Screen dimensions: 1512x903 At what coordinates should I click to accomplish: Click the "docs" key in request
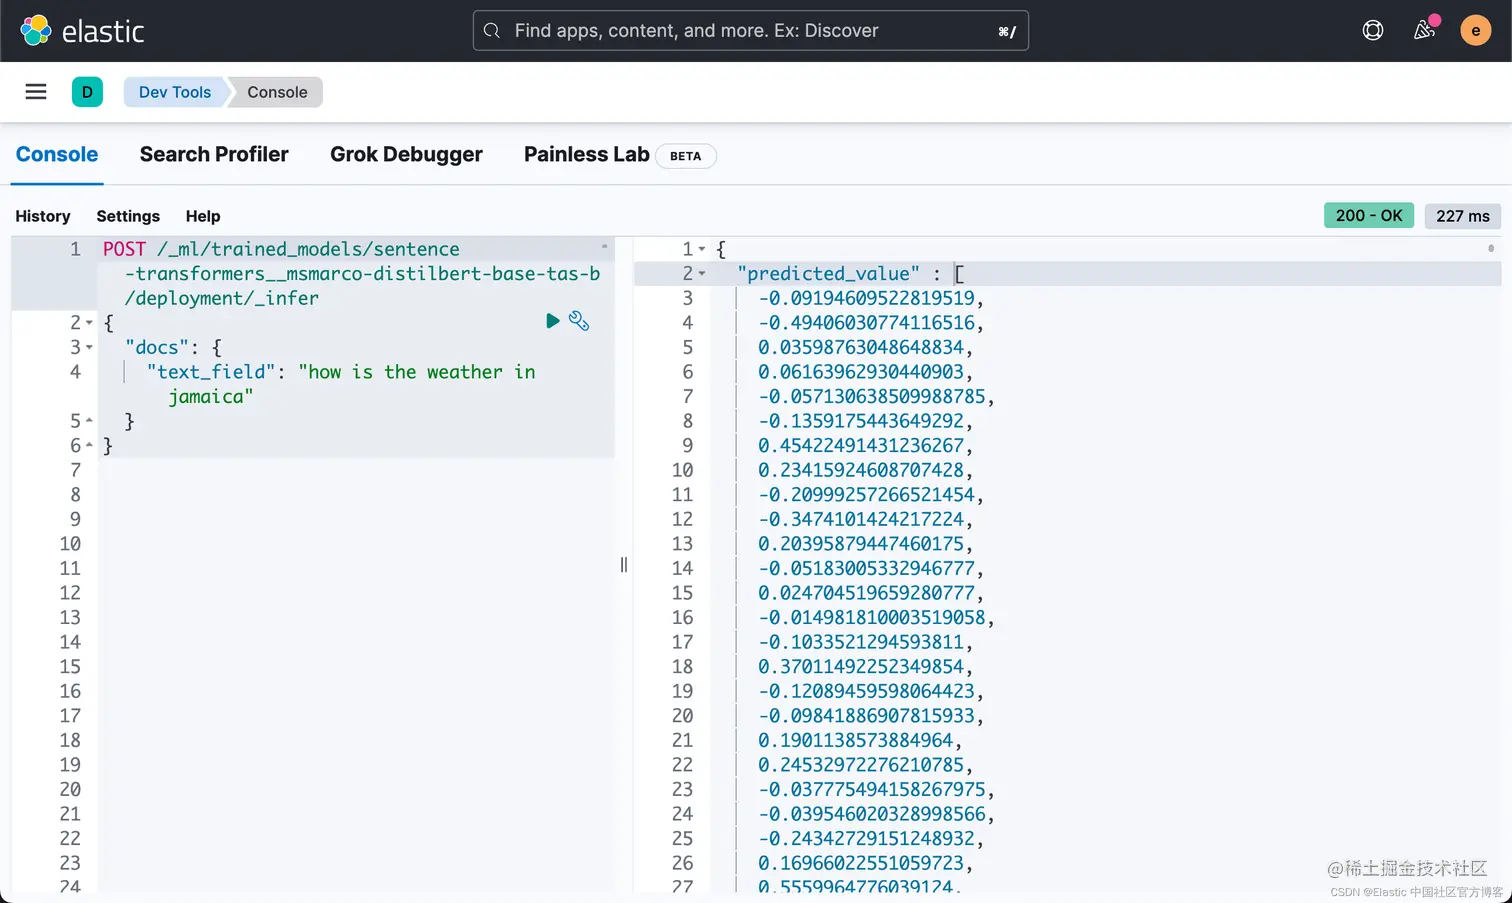[x=156, y=347]
